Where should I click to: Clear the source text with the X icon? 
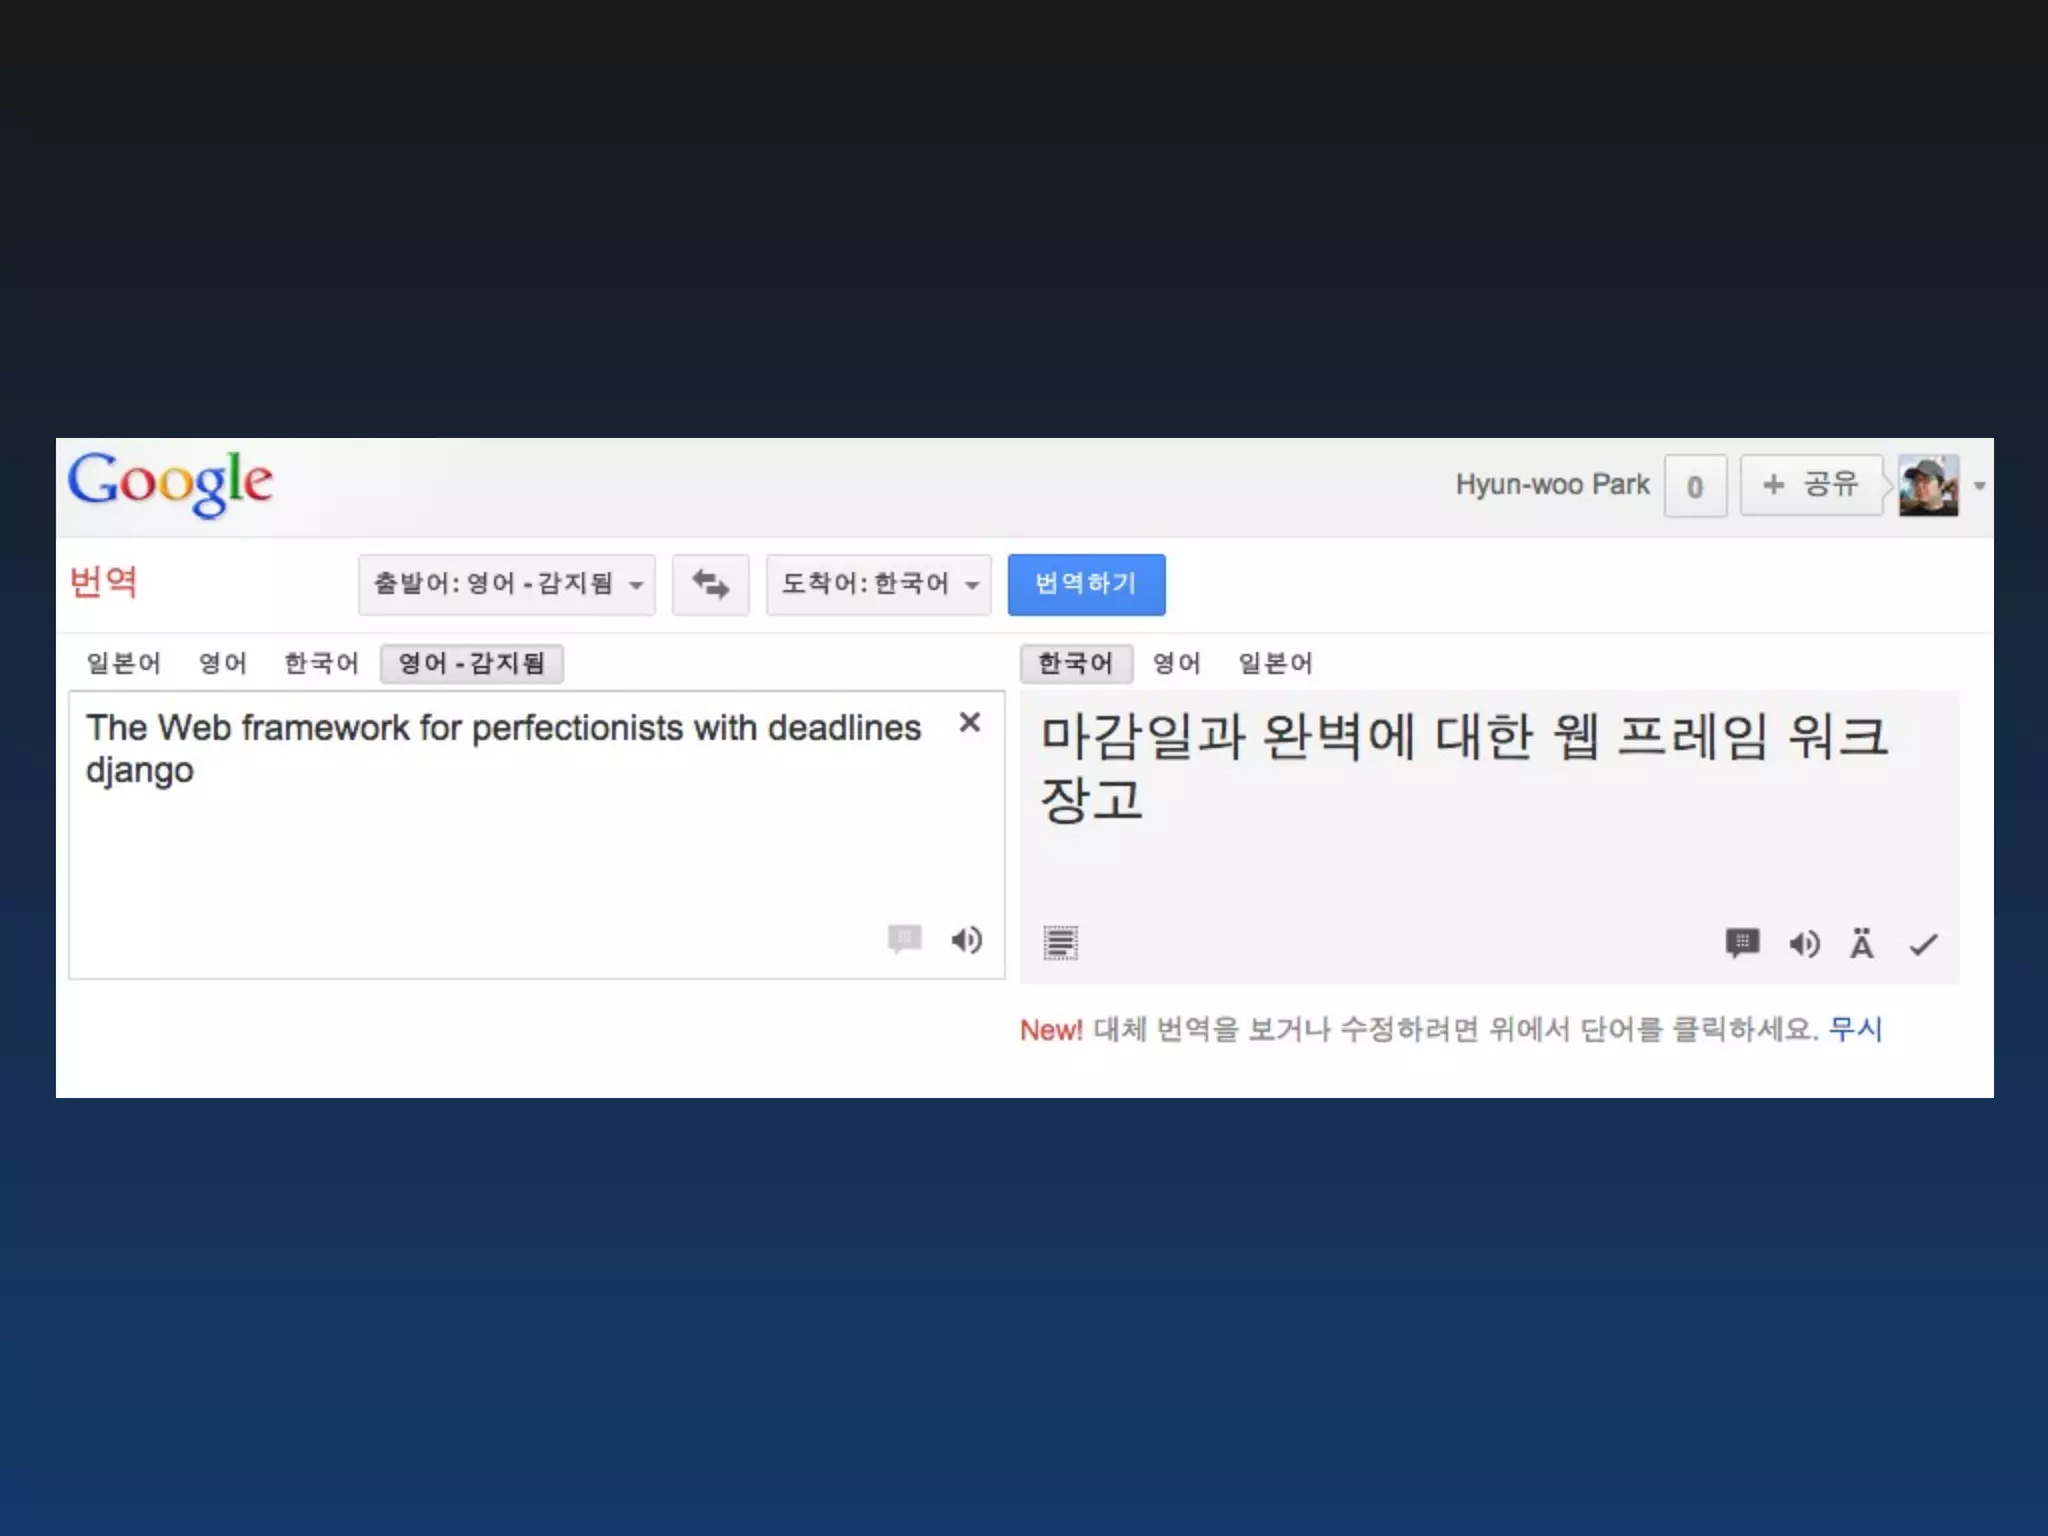pyautogui.click(x=969, y=722)
